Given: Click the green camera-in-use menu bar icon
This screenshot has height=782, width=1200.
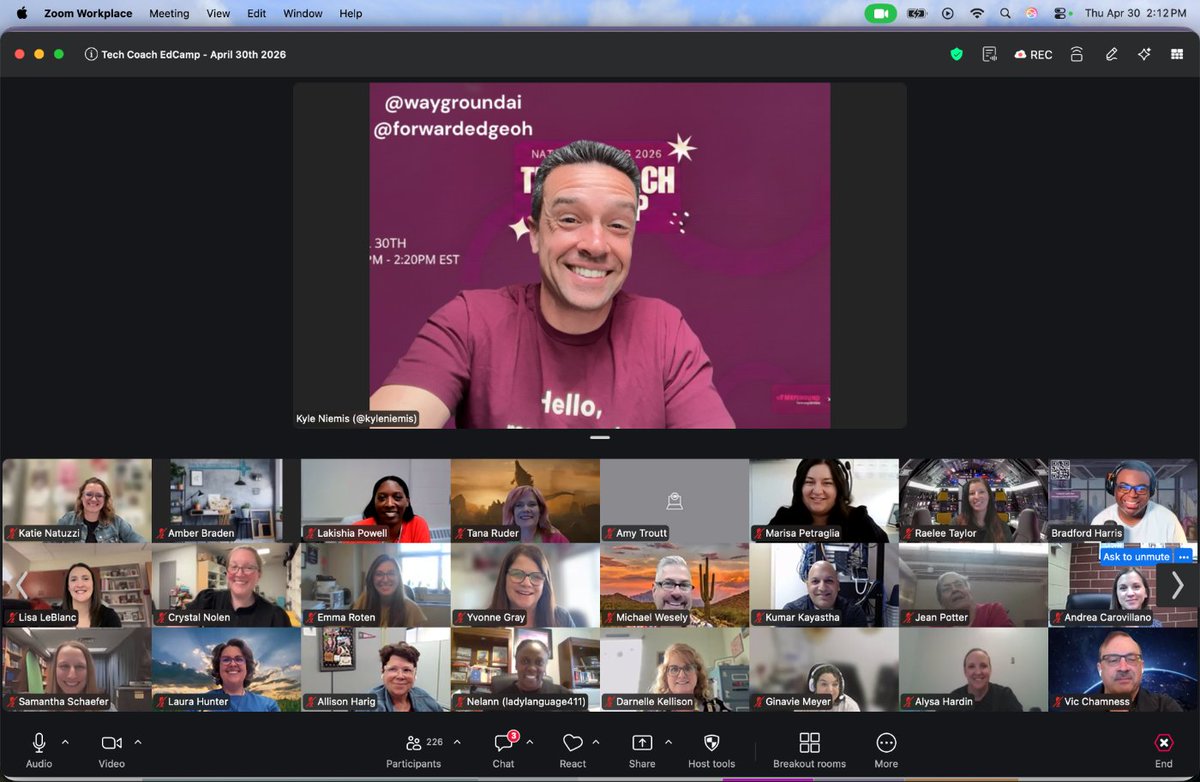Looking at the screenshot, I should 881,13.
